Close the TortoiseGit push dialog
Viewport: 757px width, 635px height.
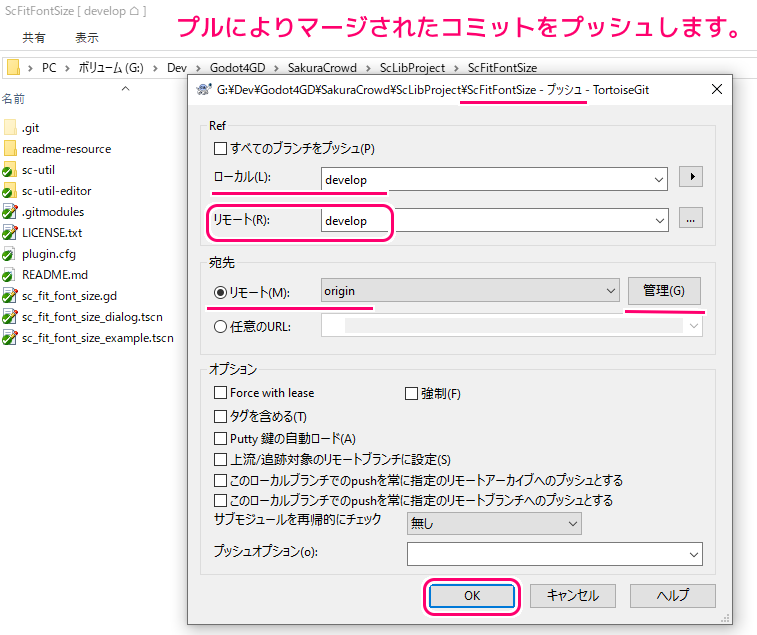[x=717, y=89]
